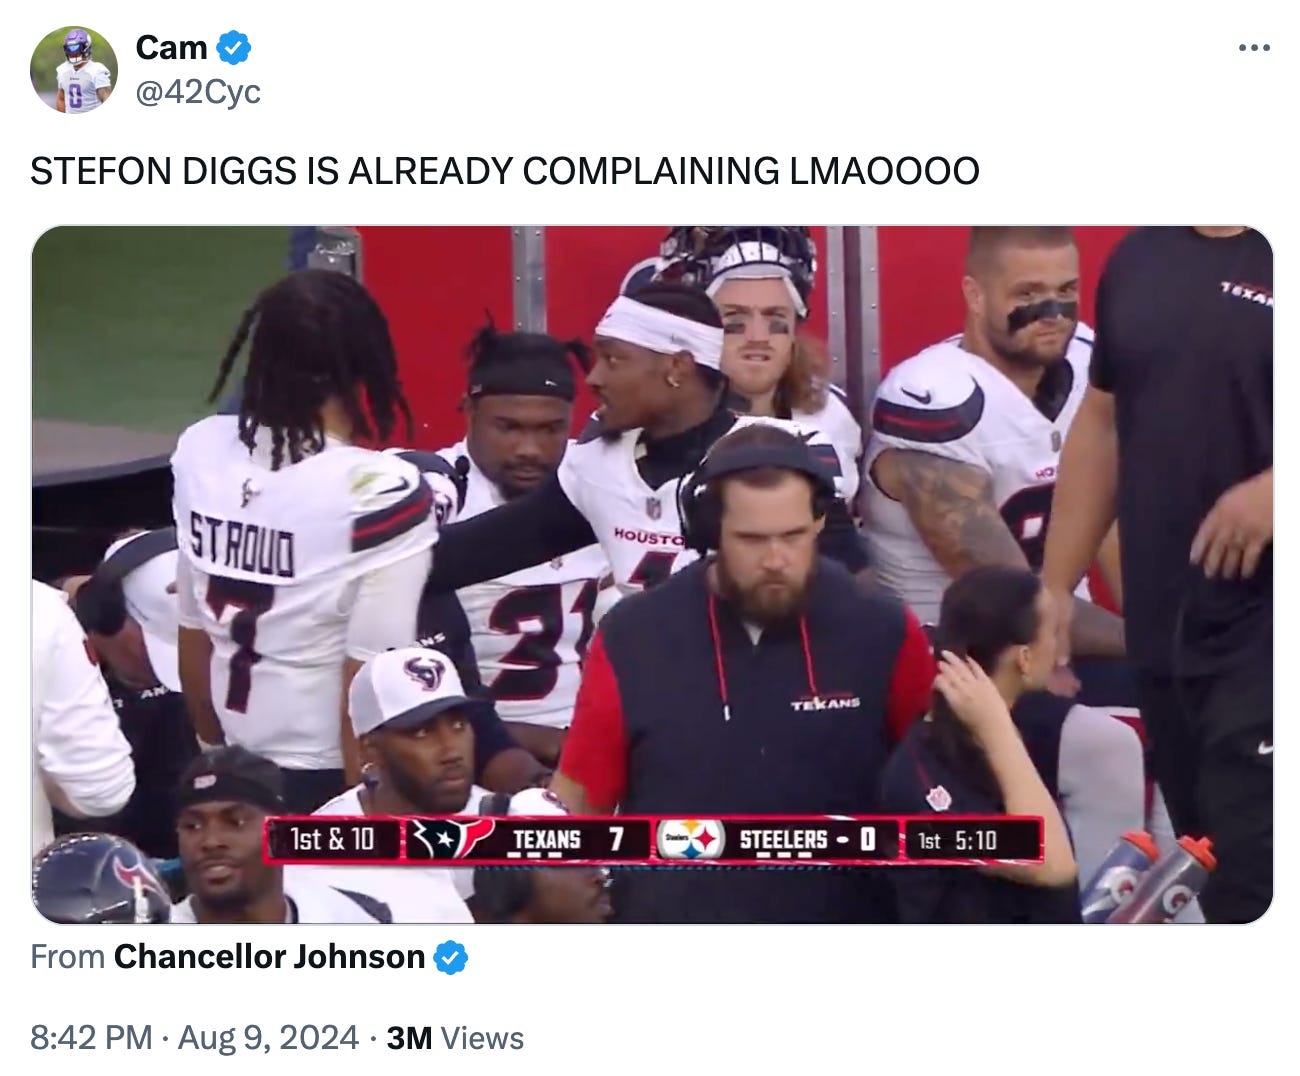Click the Steelers logo in the score bar

[690, 839]
